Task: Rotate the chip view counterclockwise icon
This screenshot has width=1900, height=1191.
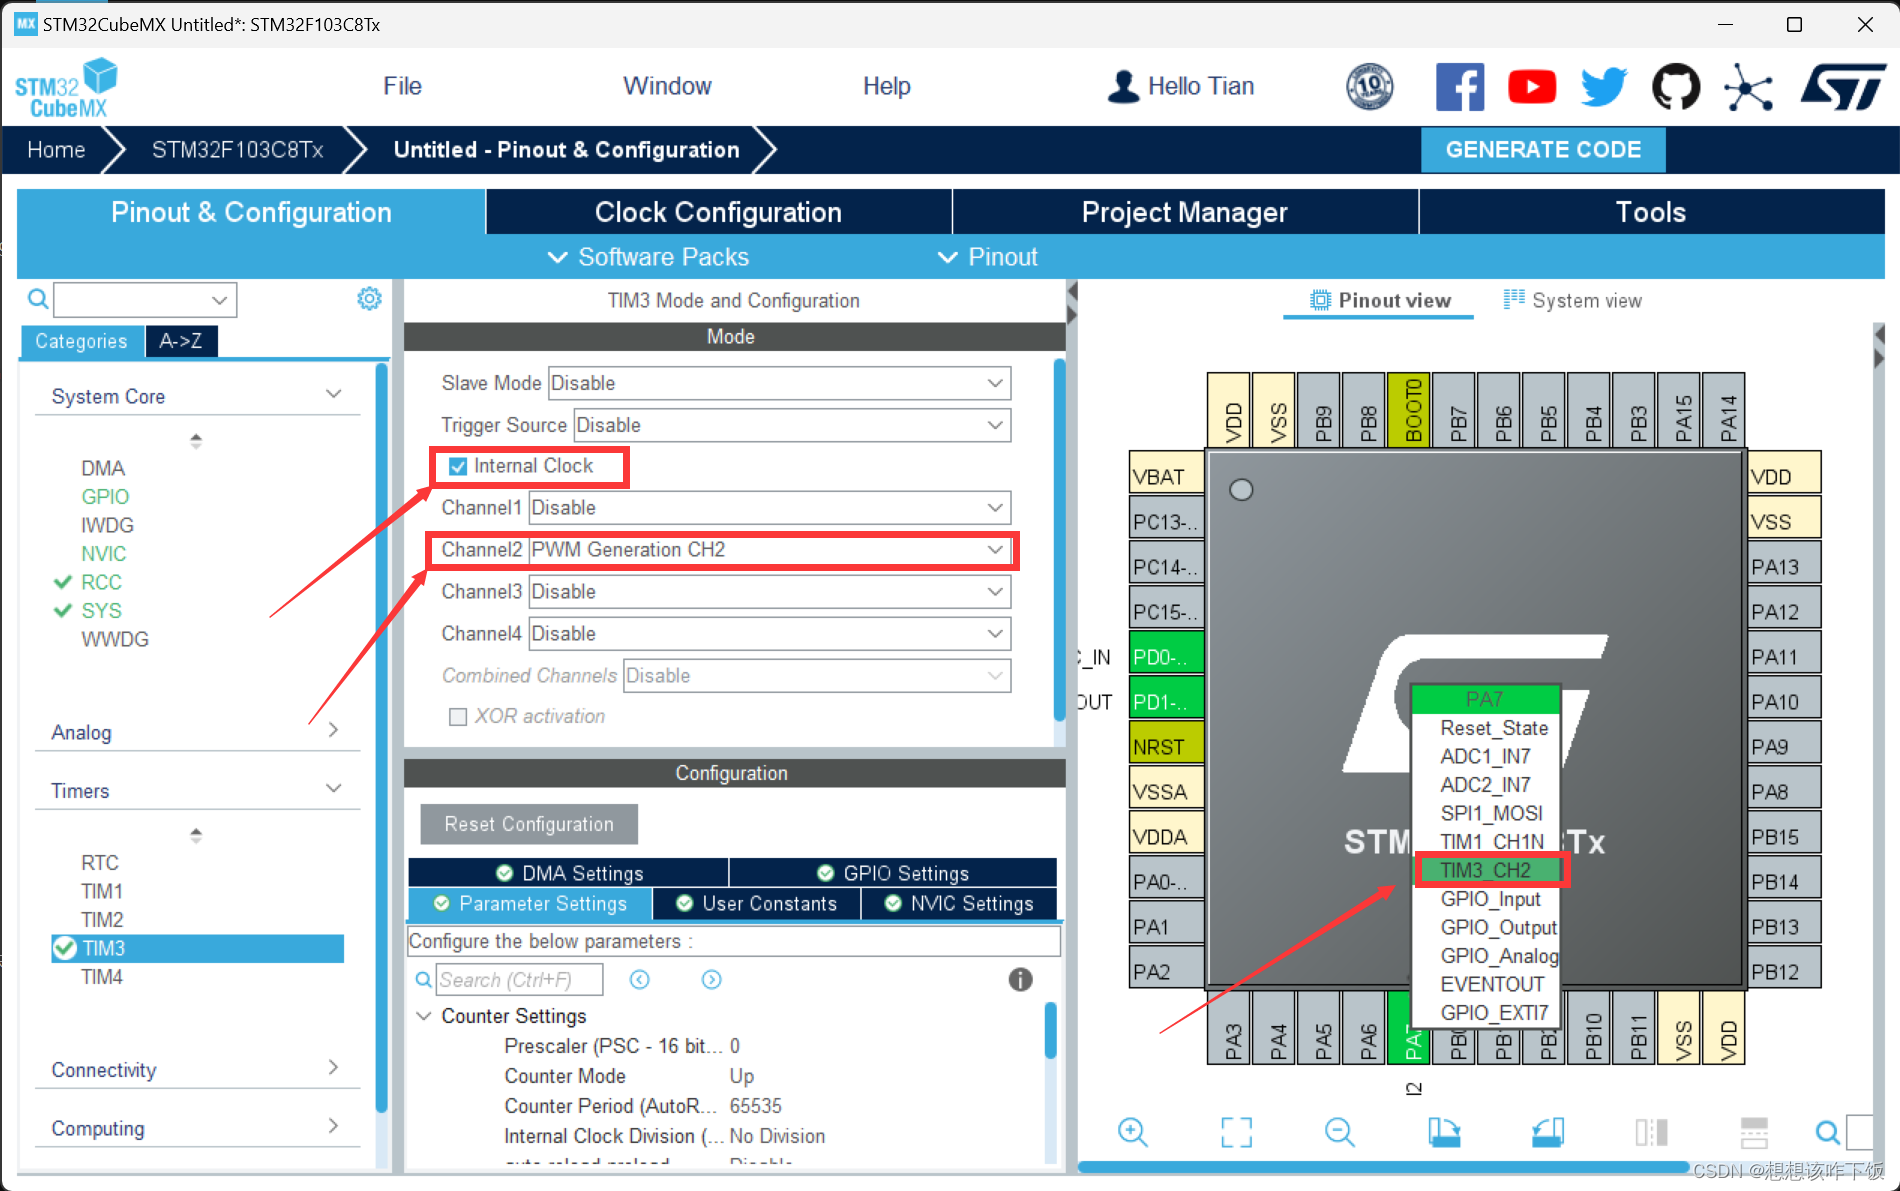Action: pyautogui.click(x=1547, y=1132)
